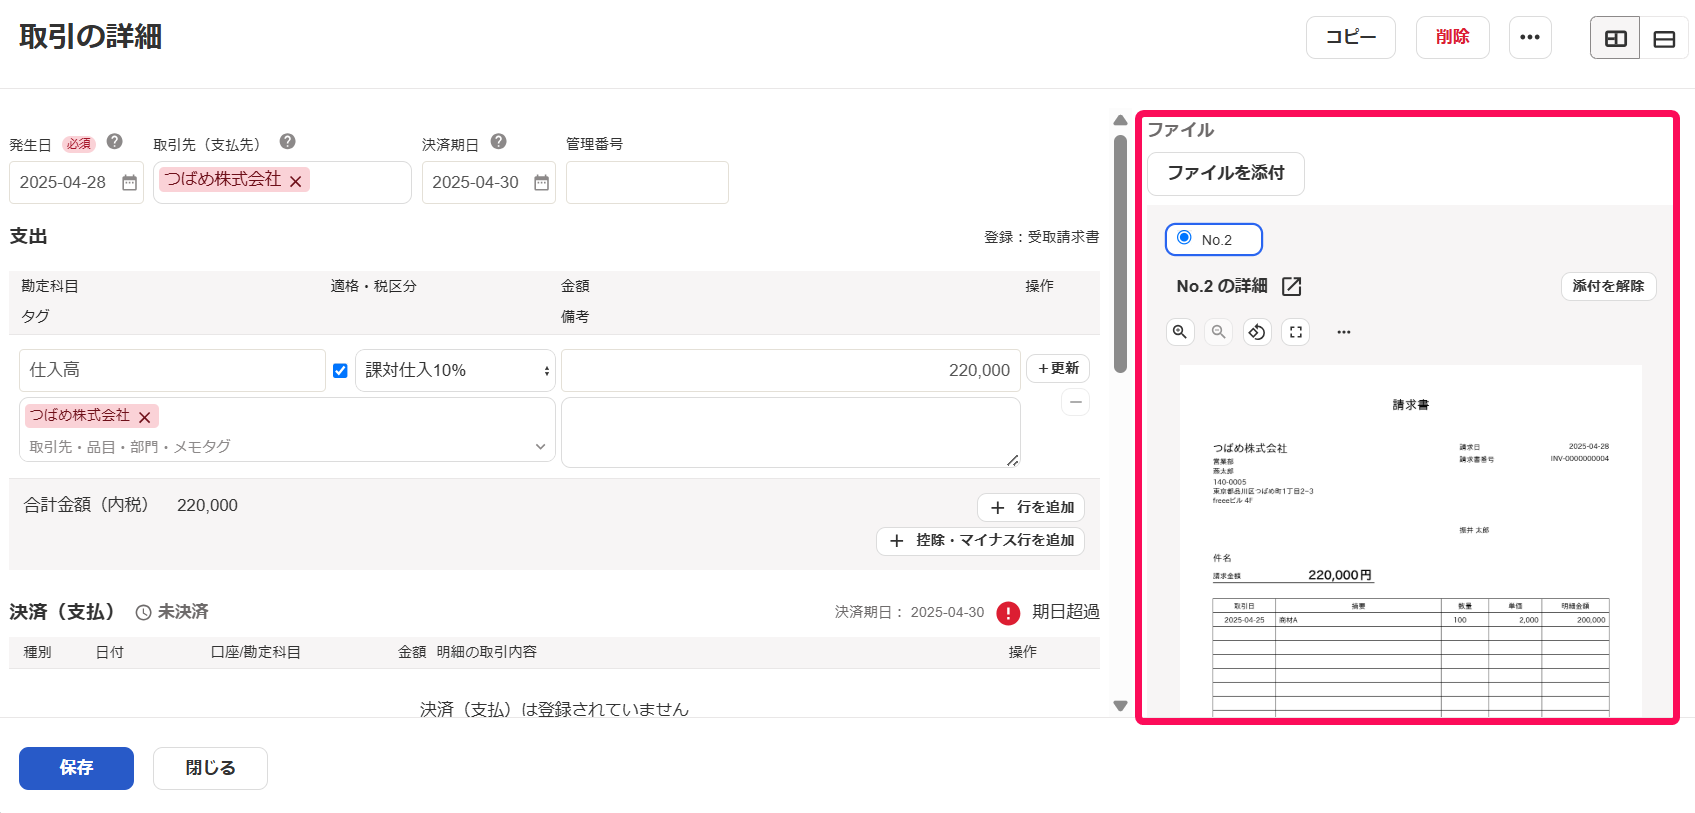The height and width of the screenshot is (813, 1695).
Task: Zoom out of the invoice preview
Action: coord(1218,332)
